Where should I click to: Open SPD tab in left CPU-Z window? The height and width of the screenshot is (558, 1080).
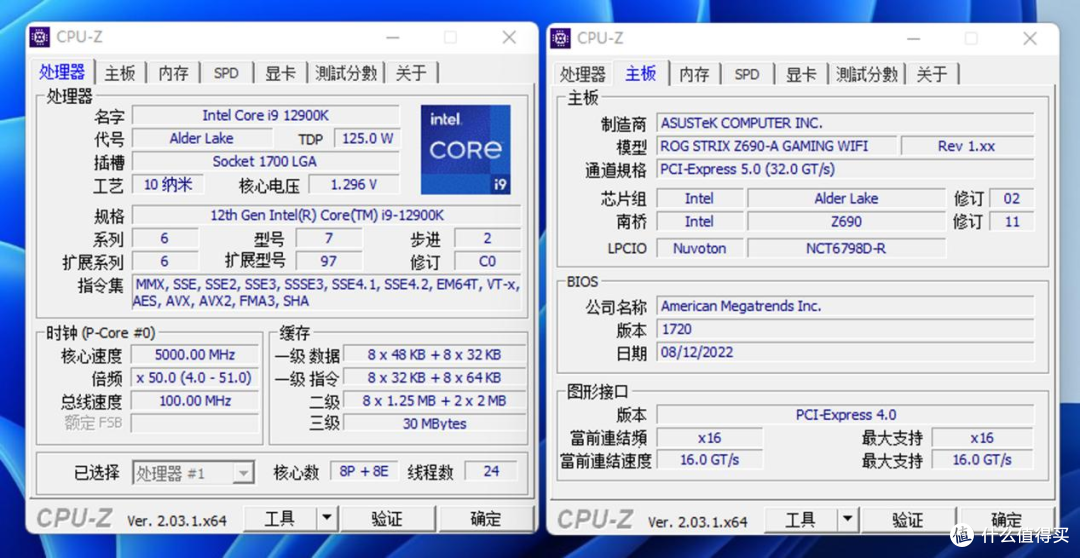(x=226, y=73)
